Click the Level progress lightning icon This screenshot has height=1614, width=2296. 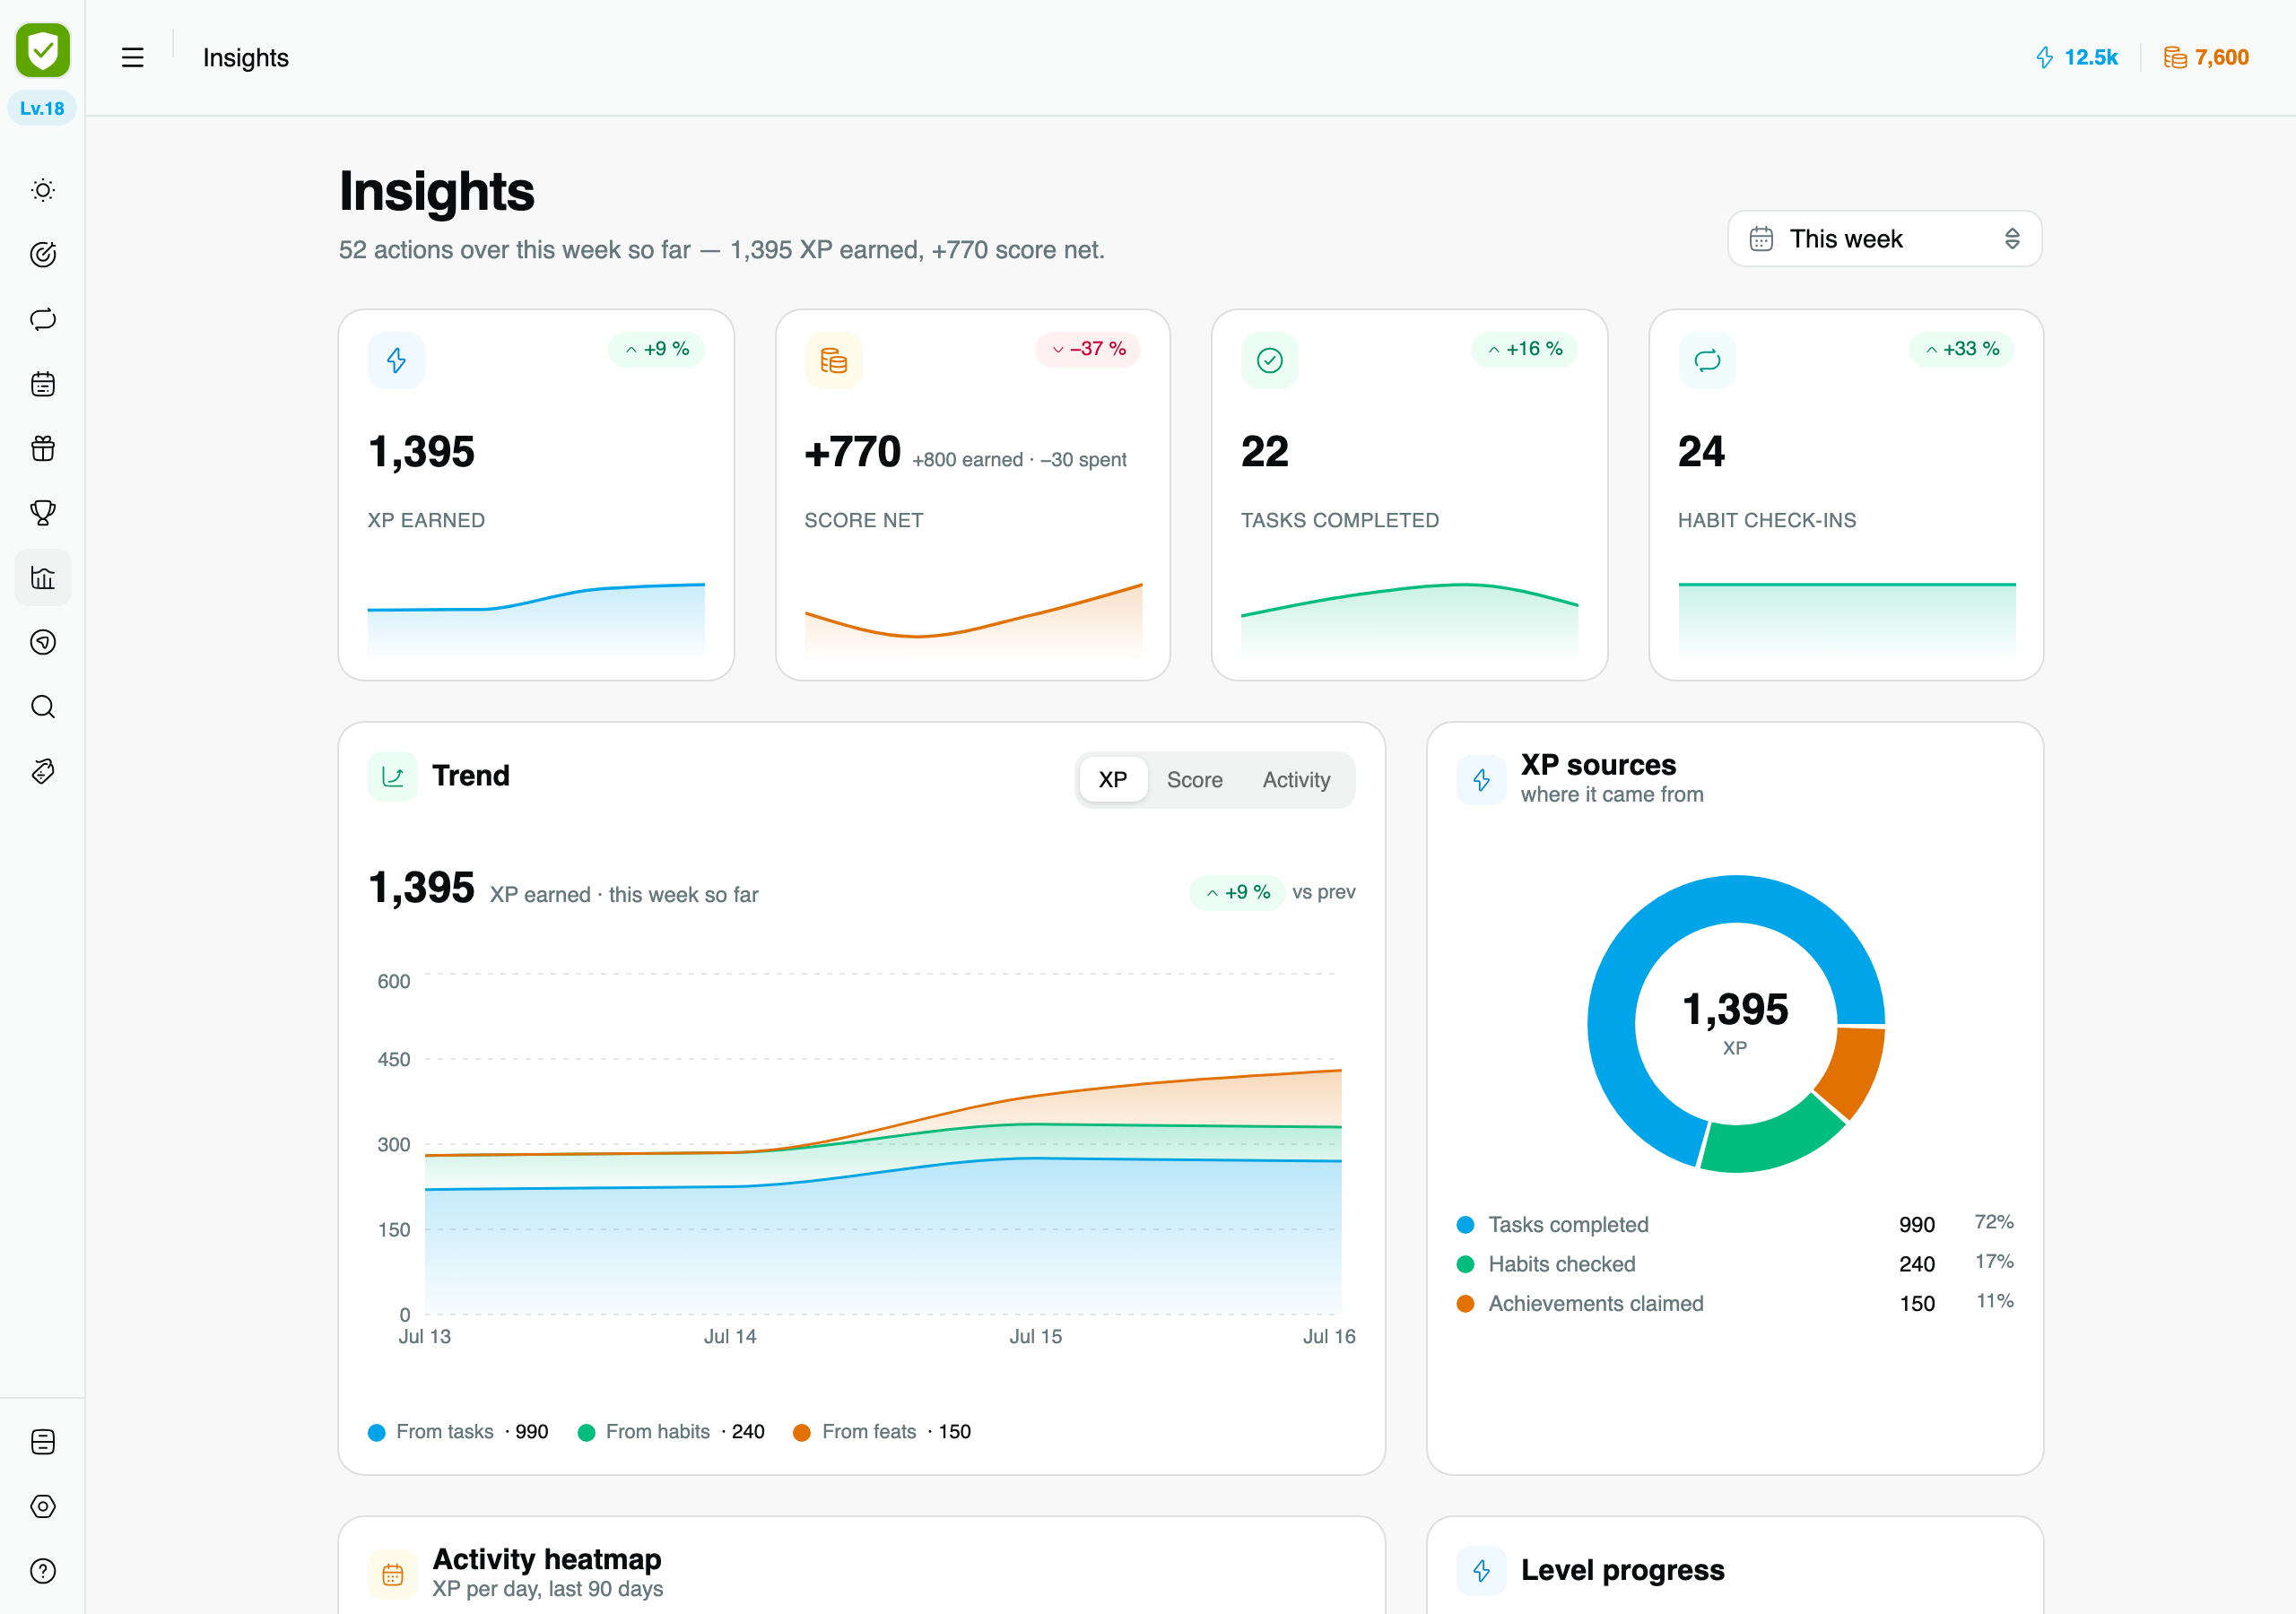[x=1481, y=1570]
